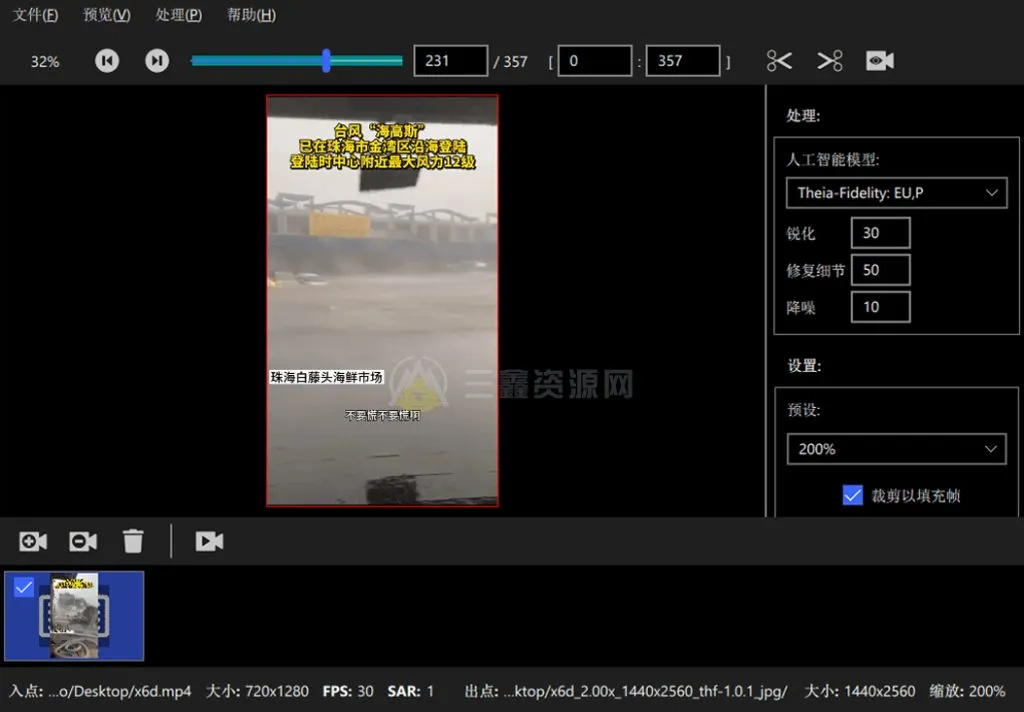Click the add video icon

[x=32, y=540]
